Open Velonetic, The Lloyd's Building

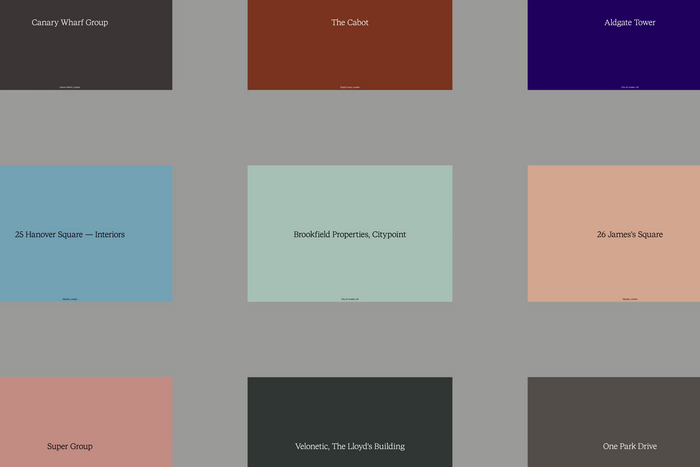[x=350, y=446]
